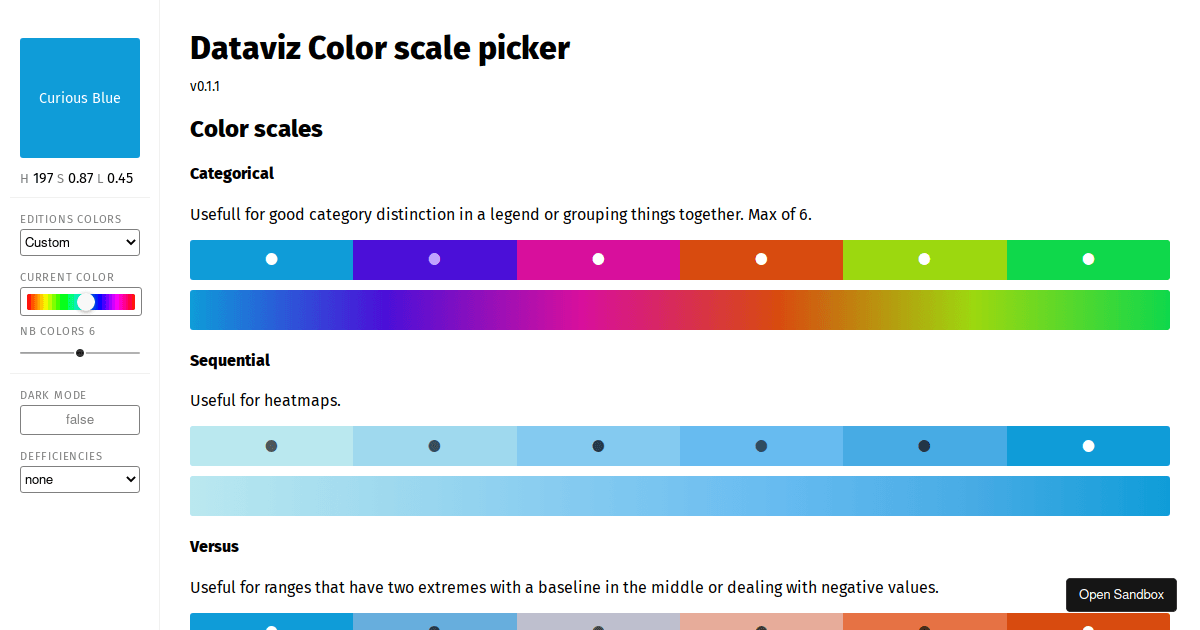1200x630 pixels.
Task: Select the green categorical color marker
Action: 1088,259
